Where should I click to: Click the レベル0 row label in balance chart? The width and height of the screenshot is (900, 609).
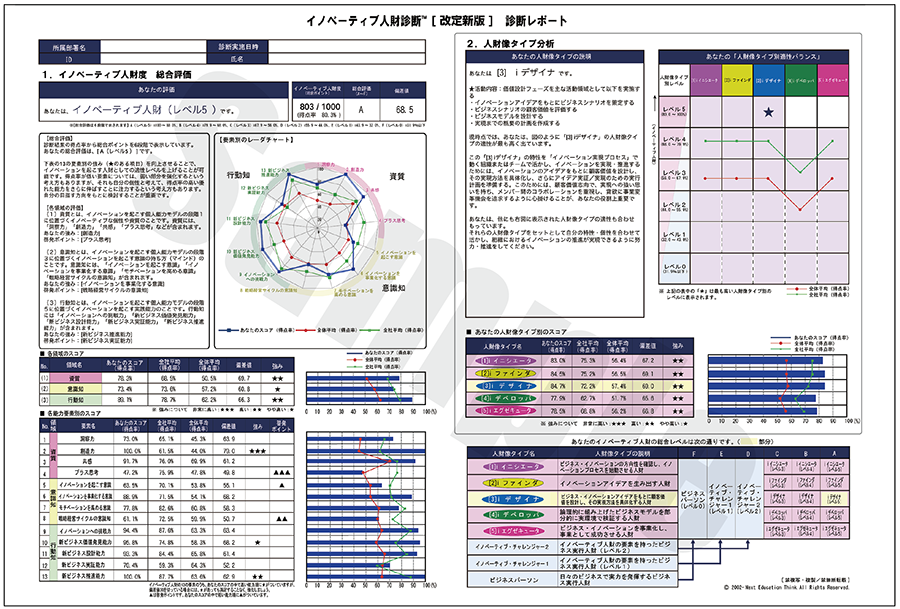pyautogui.click(x=674, y=268)
